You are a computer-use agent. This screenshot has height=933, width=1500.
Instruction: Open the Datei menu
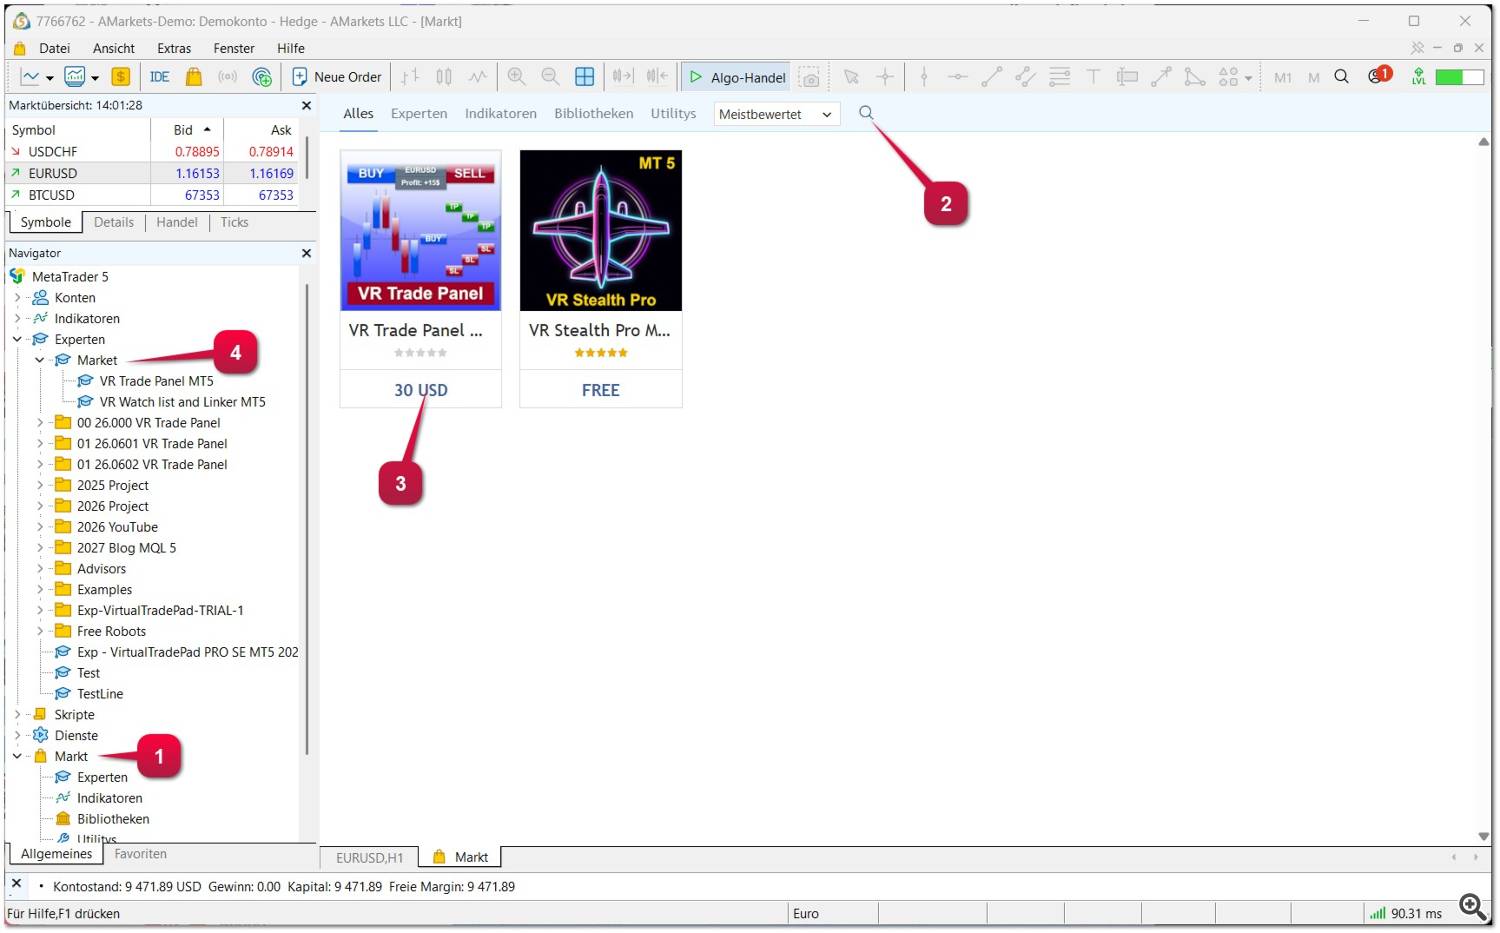click(54, 48)
